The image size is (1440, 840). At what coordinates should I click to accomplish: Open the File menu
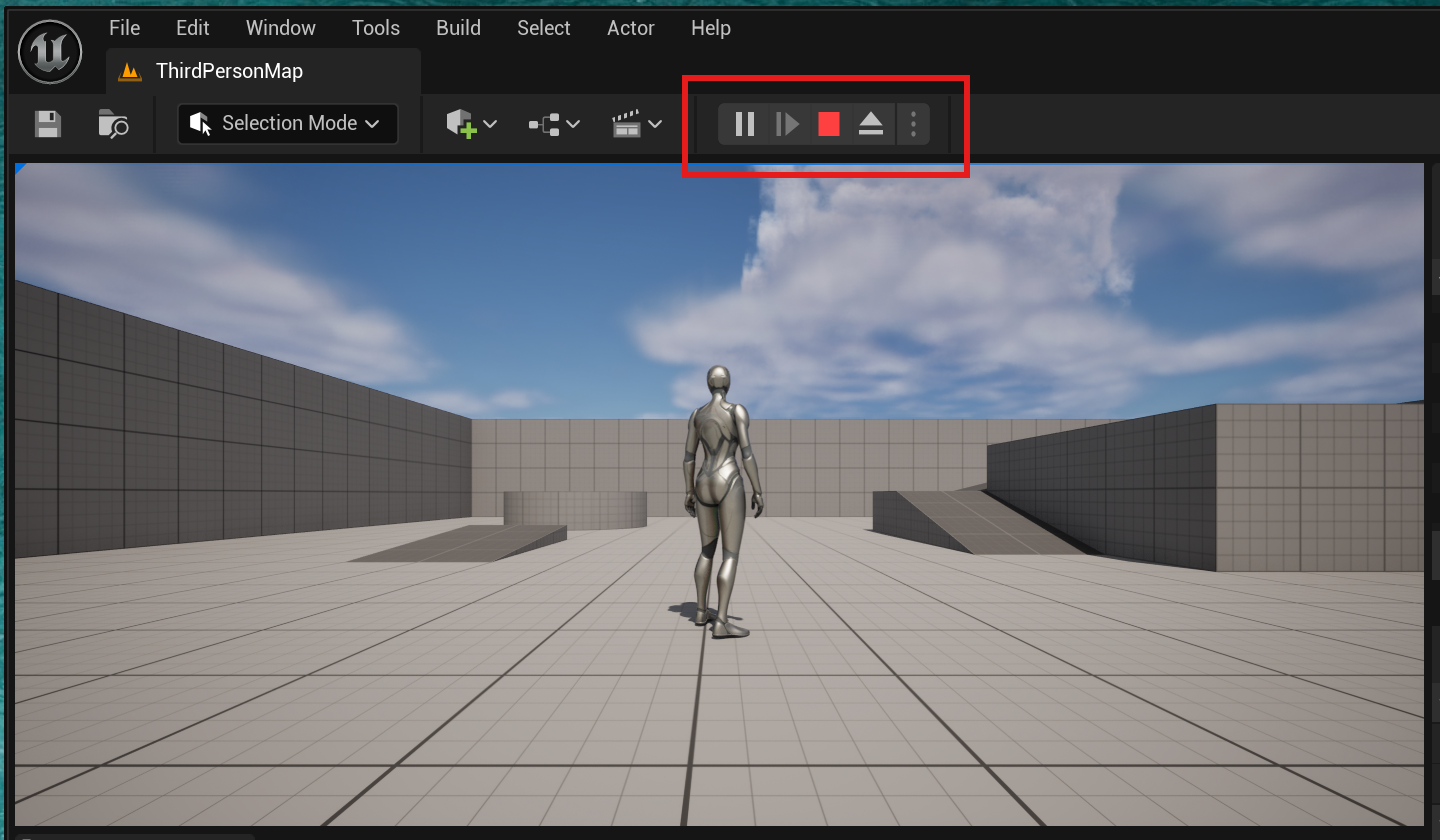(125, 28)
